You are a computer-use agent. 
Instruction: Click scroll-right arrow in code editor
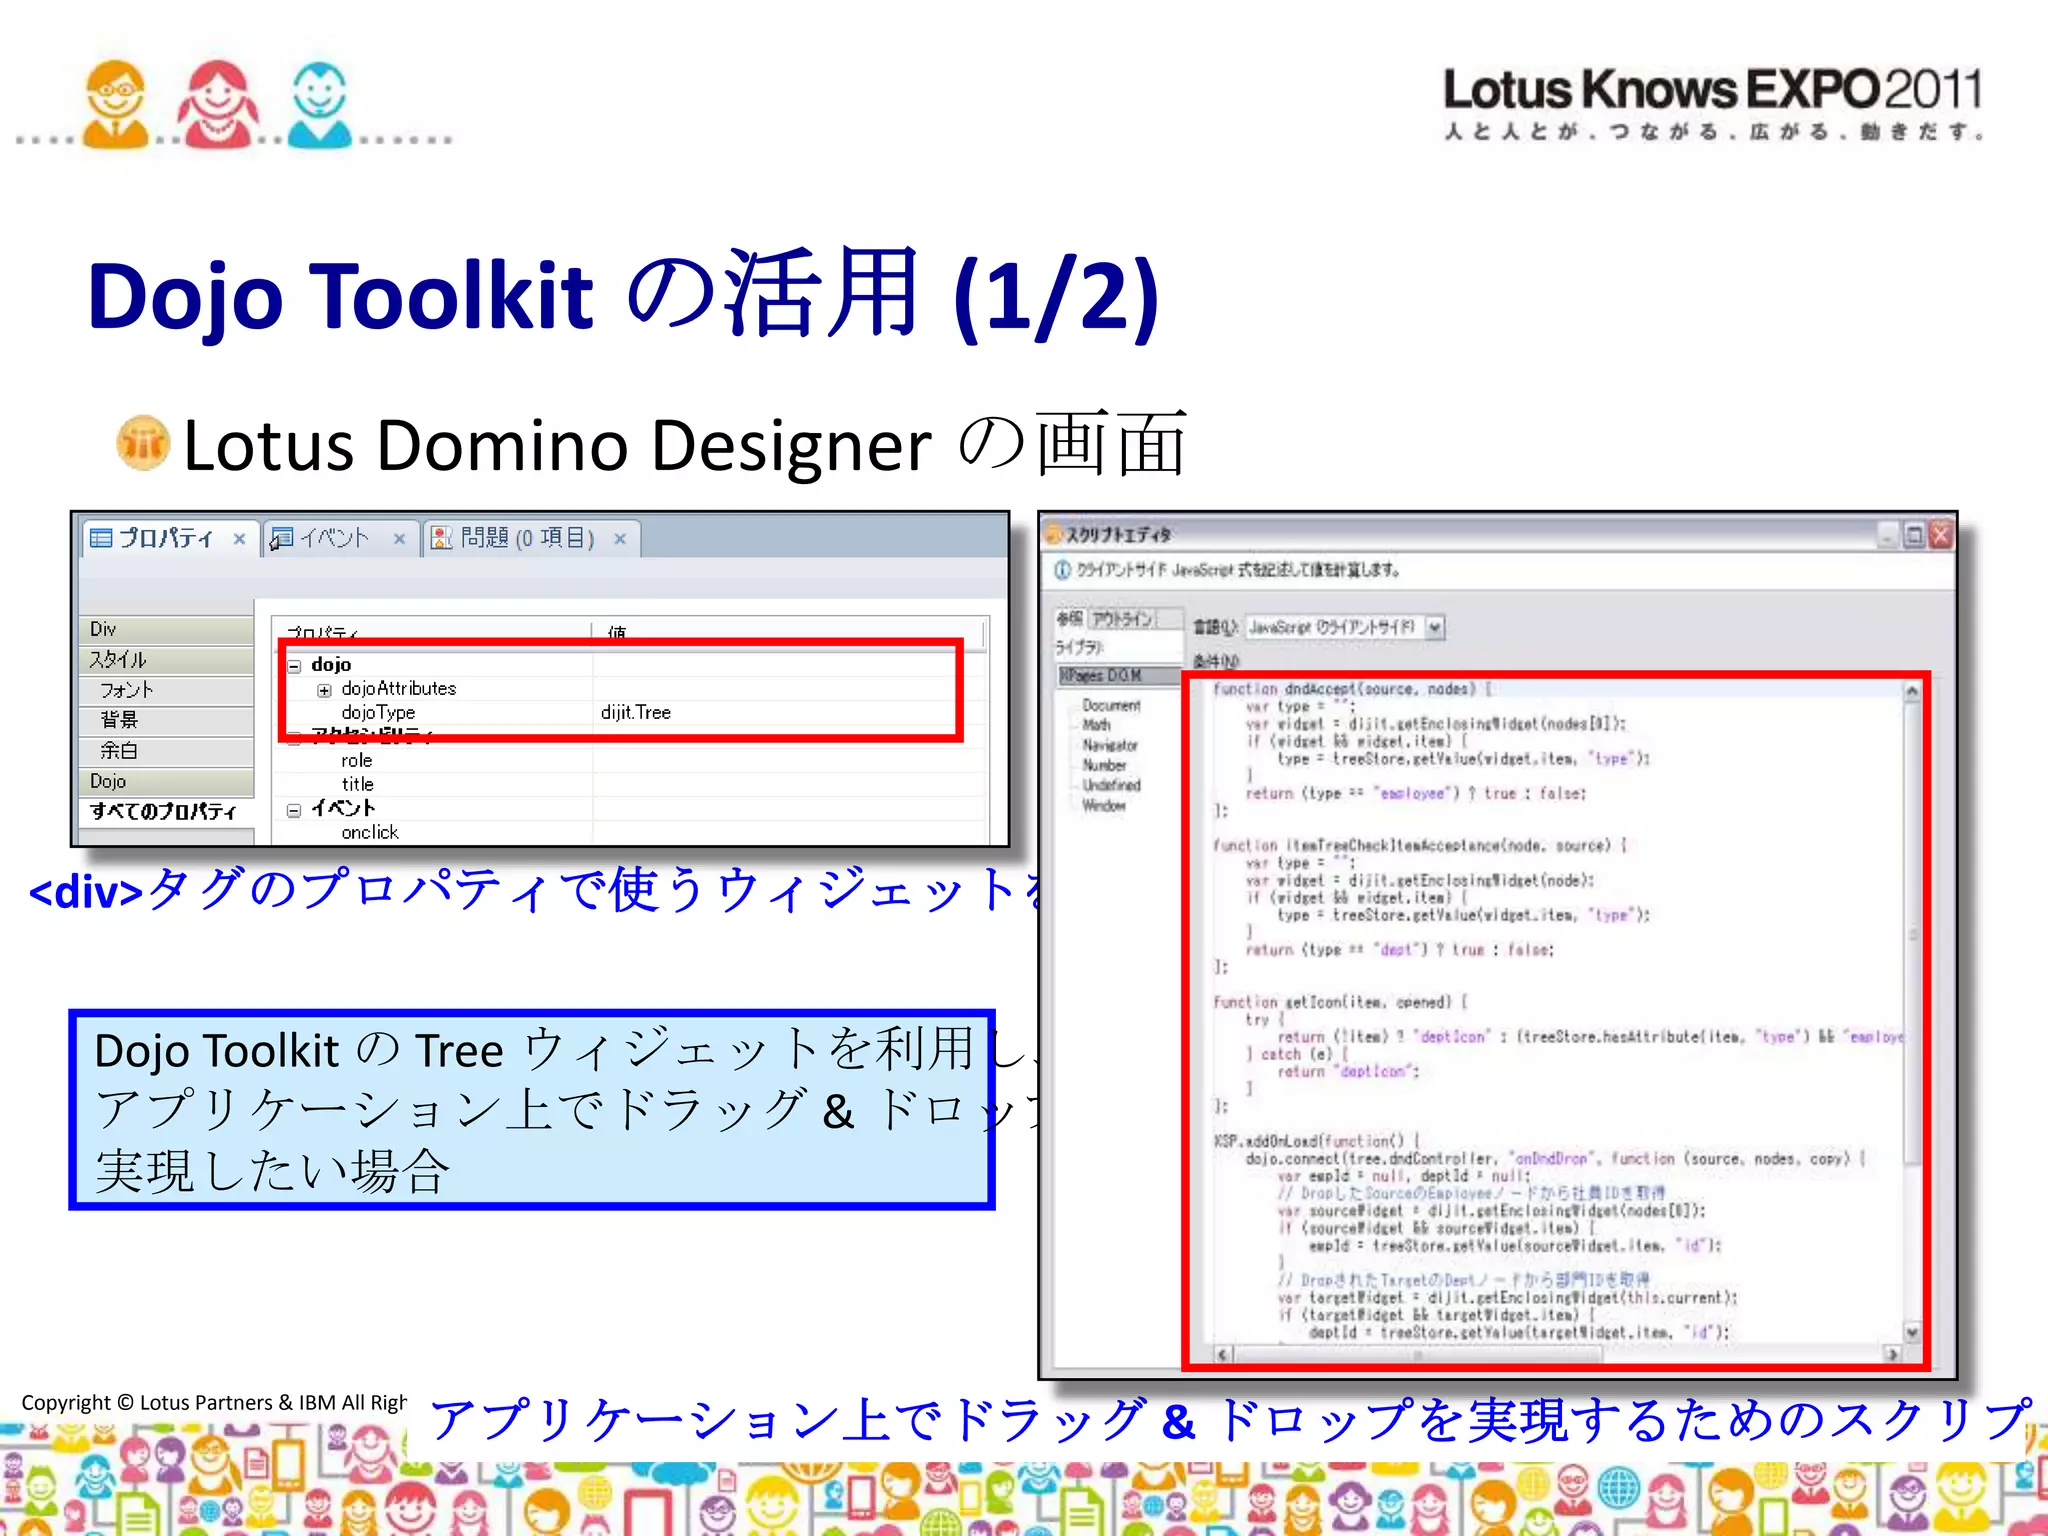click(x=1892, y=1354)
